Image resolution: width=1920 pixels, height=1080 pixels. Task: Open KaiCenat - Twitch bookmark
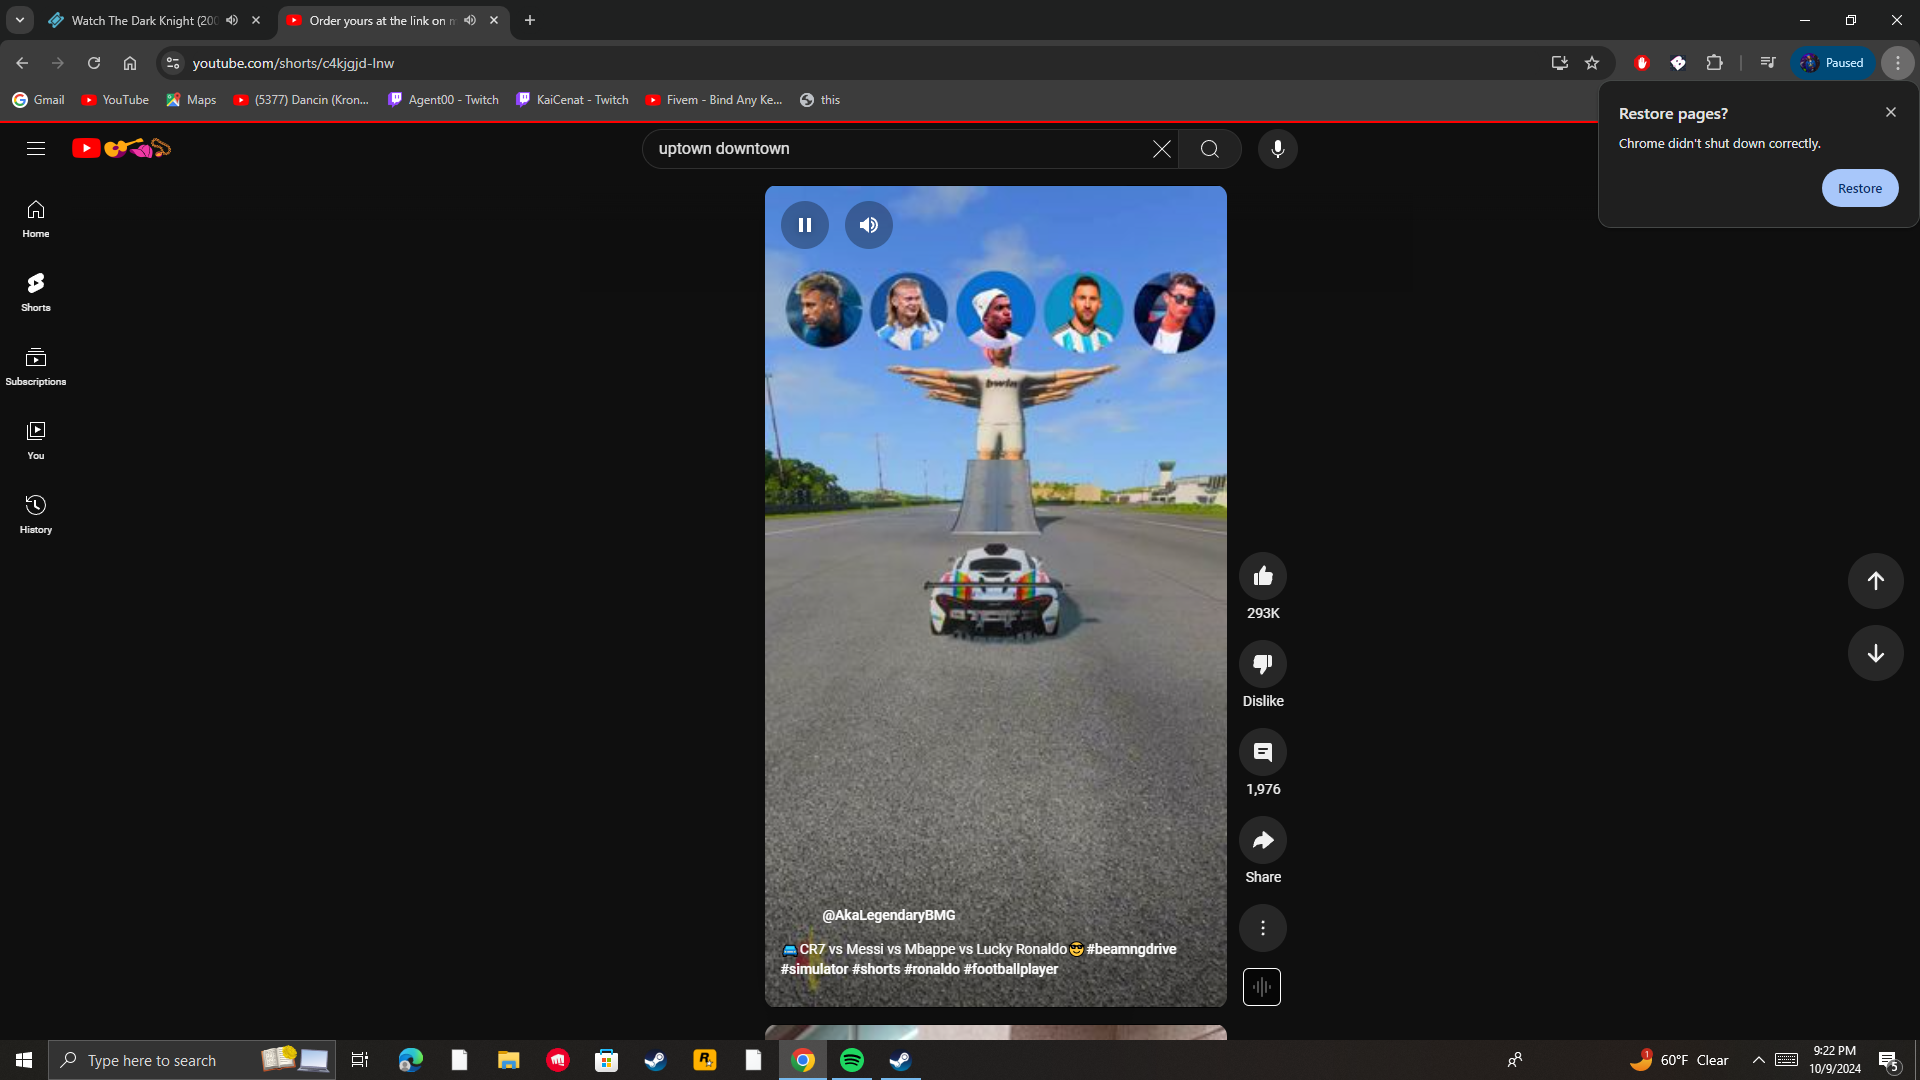[572, 100]
